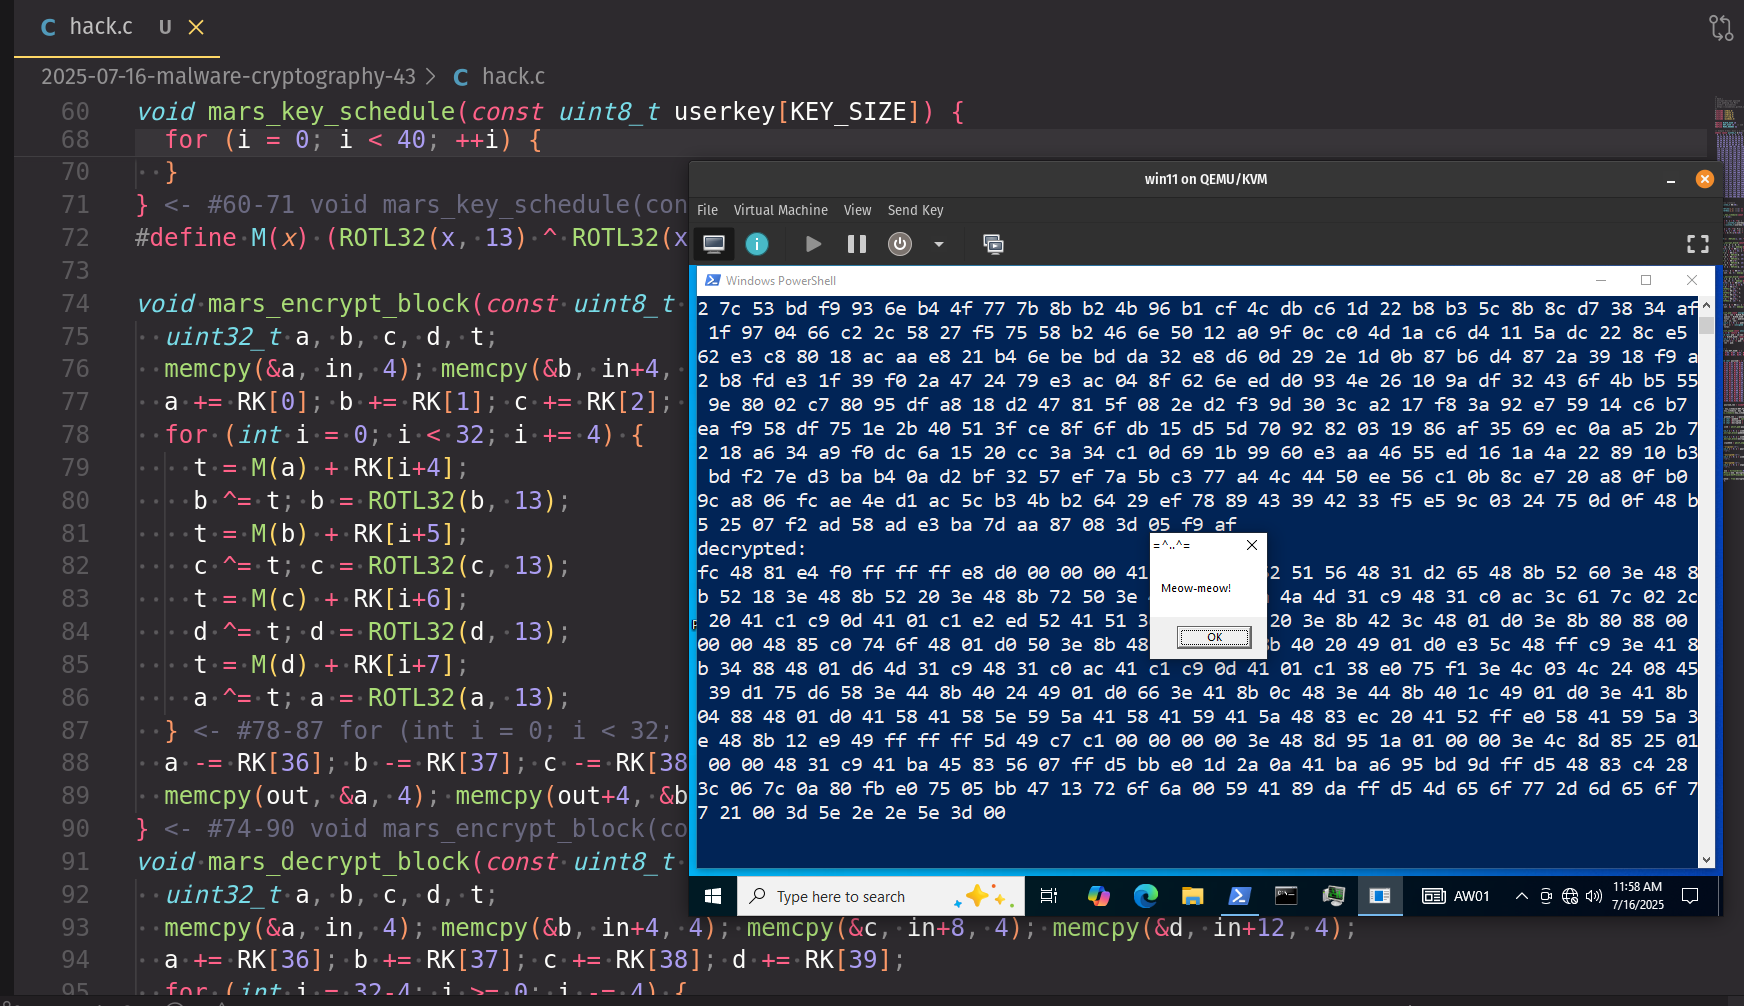
Task: Open the File menu in QEMU window
Action: click(707, 210)
